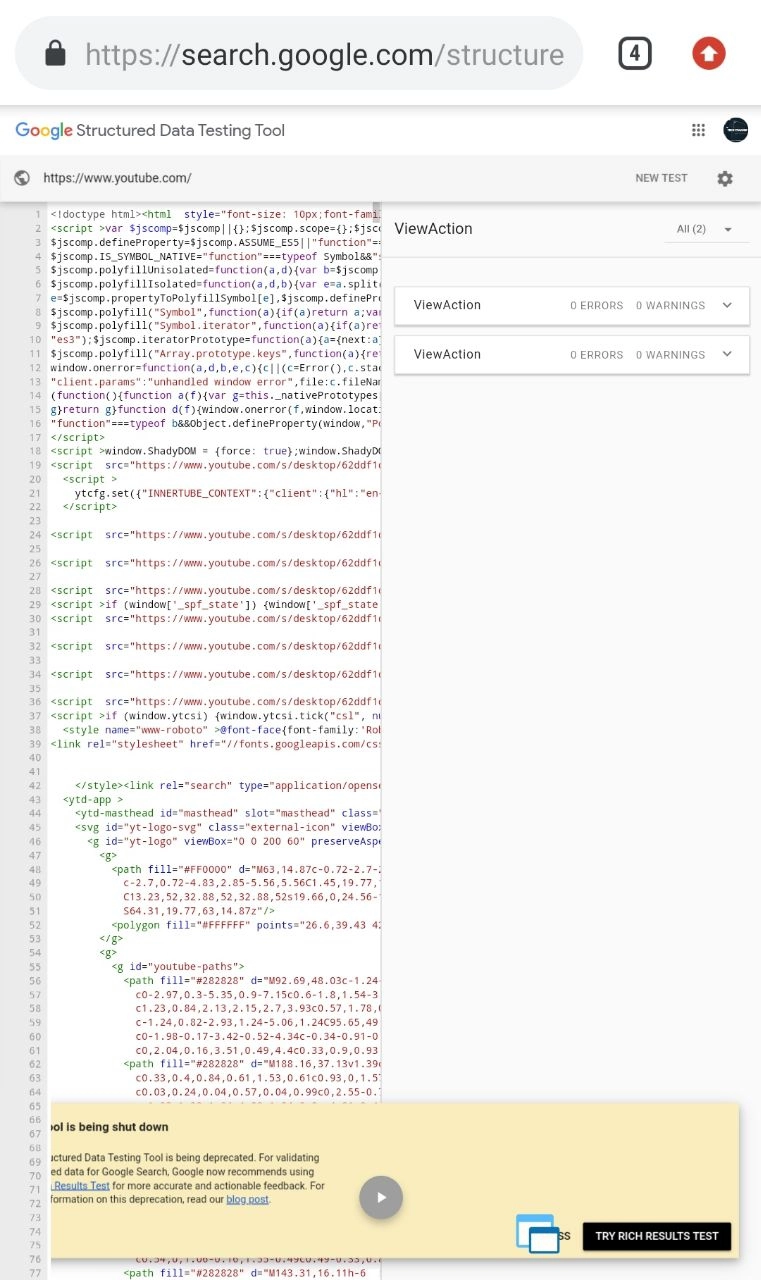Click TRY RICH RESULTS TEST button

point(656,1236)
